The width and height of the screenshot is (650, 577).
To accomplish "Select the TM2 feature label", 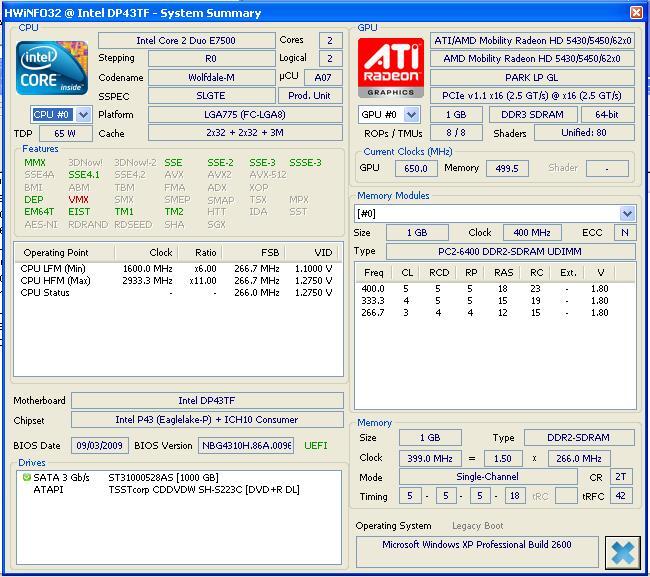I will pyautogui.click(x=174, y=212).
